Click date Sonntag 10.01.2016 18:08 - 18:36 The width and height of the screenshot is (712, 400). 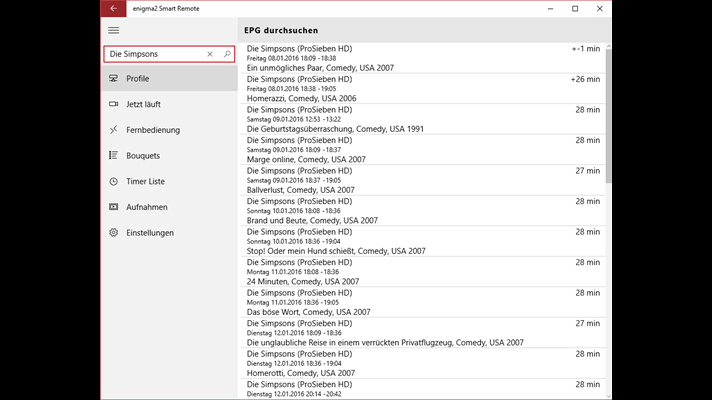(293, 211)
